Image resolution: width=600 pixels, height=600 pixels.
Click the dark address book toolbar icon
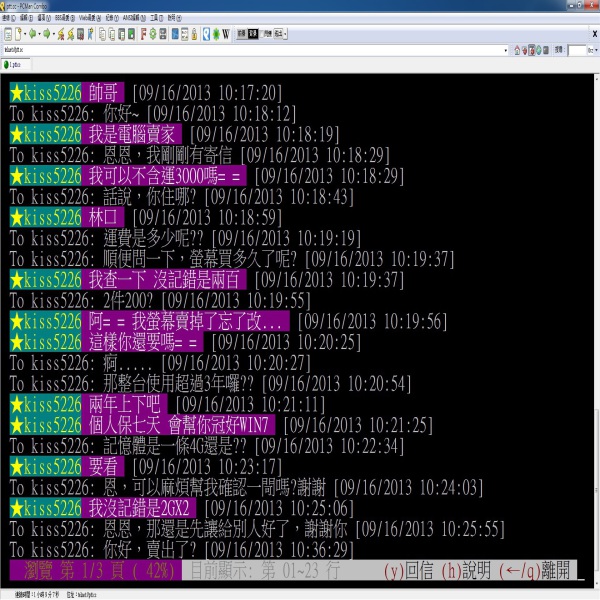[80, 34]
